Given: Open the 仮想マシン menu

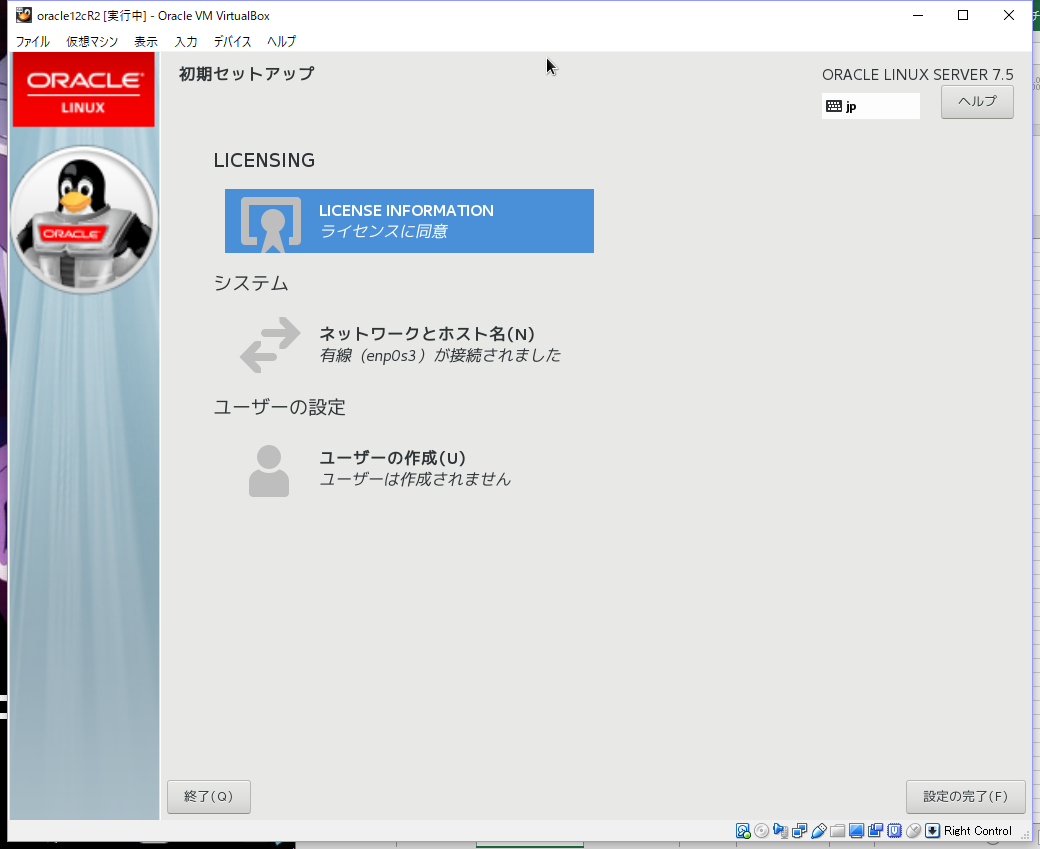Looking at the screenshot, I should pyautogui.click(x=91, y=41).
